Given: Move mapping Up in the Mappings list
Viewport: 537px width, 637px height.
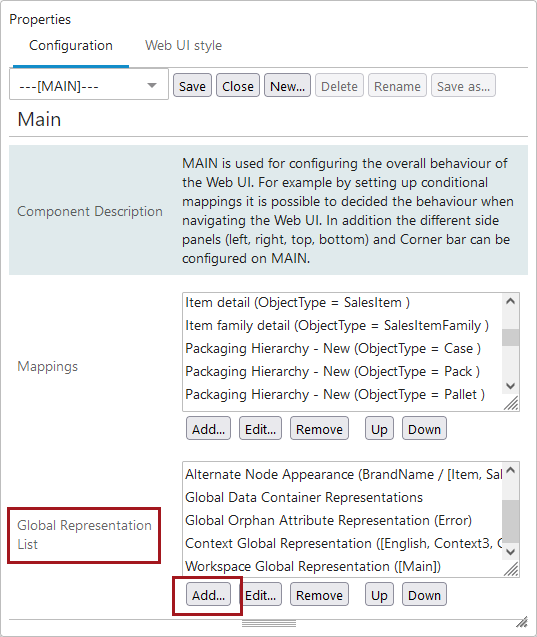Looking at the screenshot, I should click(x=379, y=429).
